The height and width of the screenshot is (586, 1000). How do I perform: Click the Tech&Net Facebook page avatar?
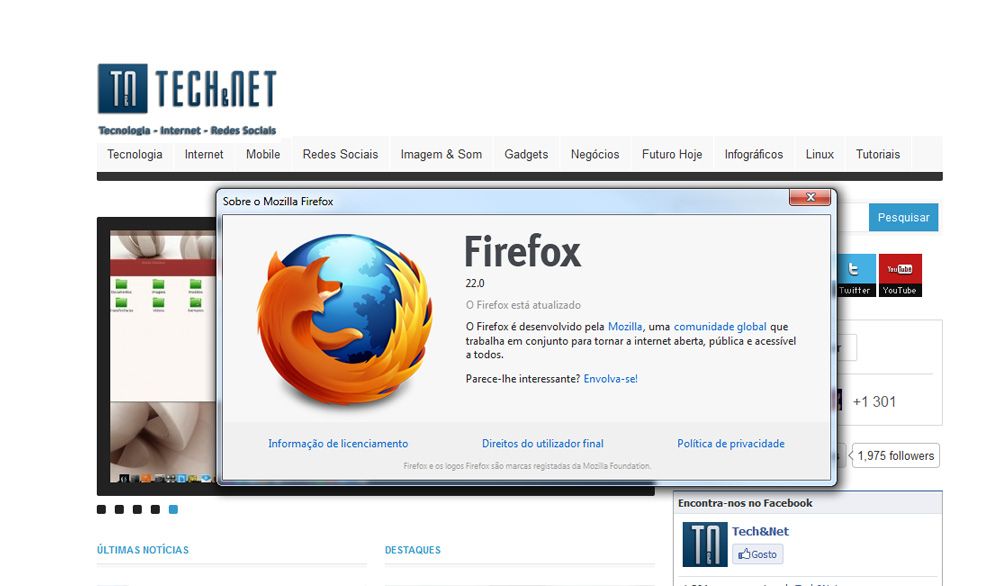tap(704, 544)
